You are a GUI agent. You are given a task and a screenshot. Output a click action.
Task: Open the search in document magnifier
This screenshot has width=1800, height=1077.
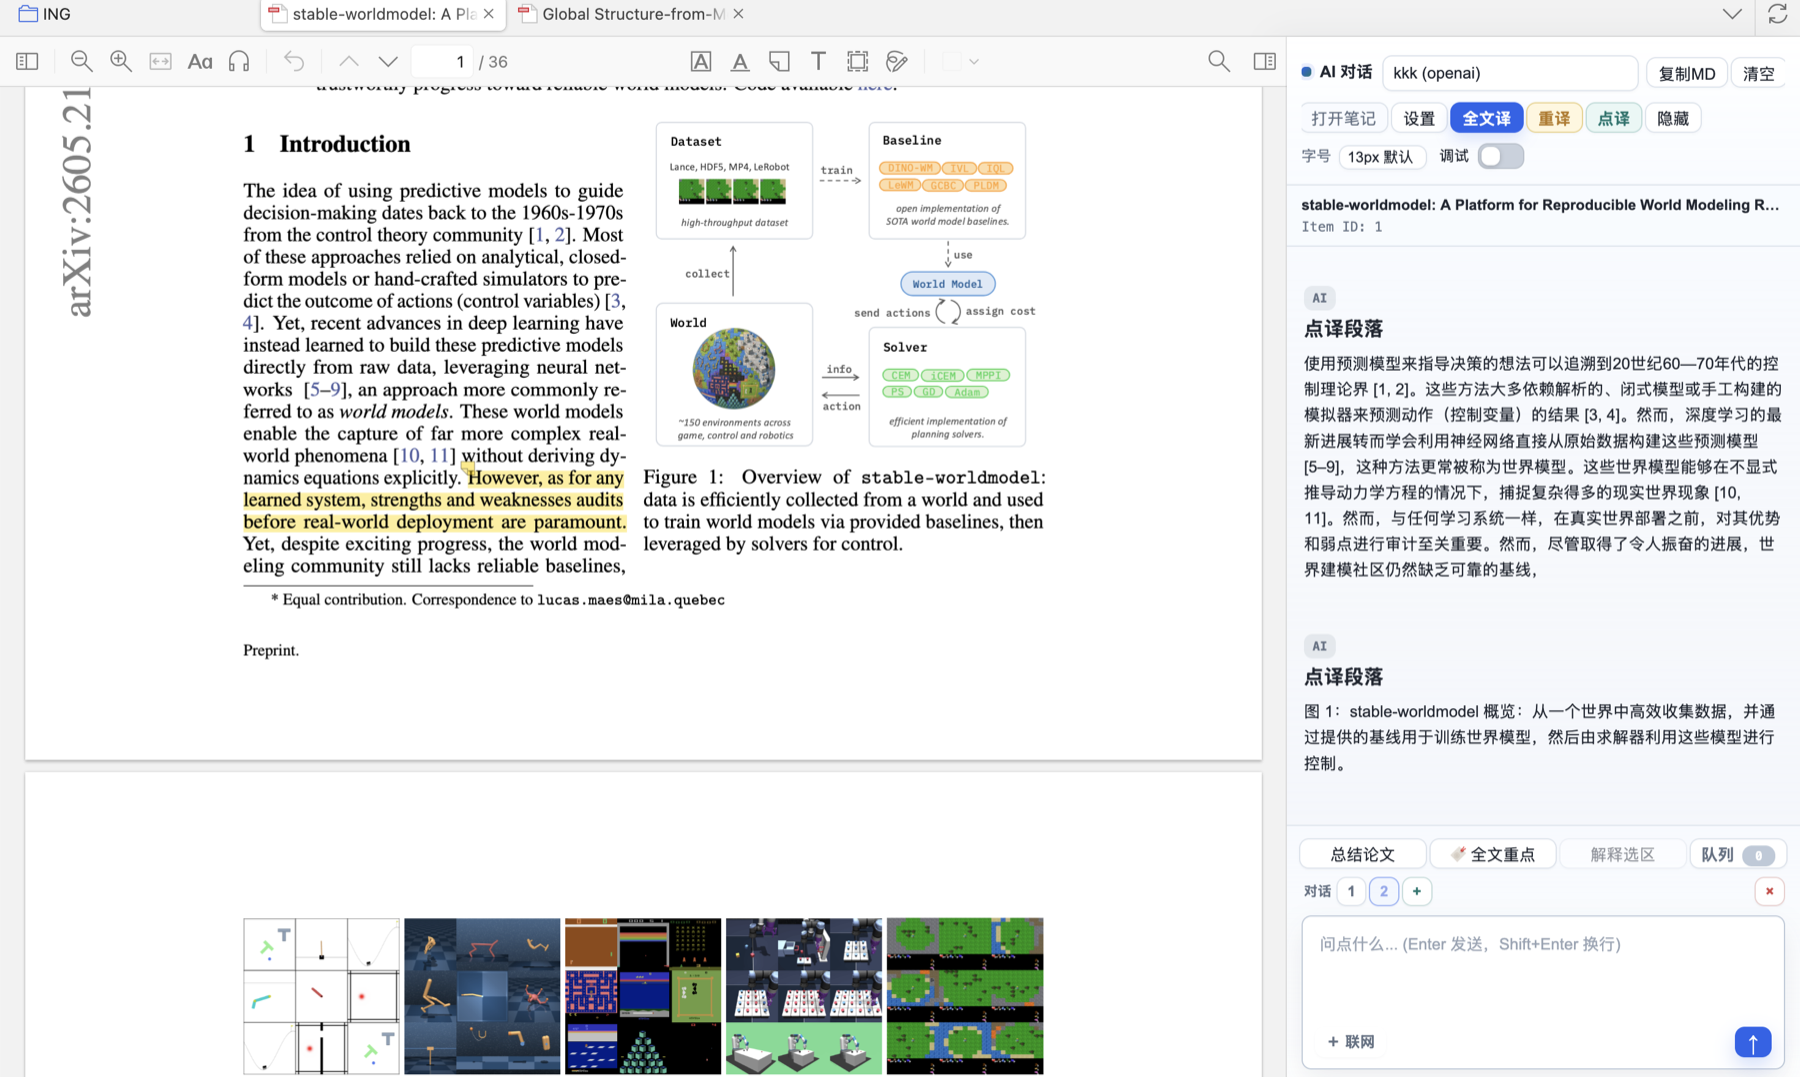click(1219, 62)
